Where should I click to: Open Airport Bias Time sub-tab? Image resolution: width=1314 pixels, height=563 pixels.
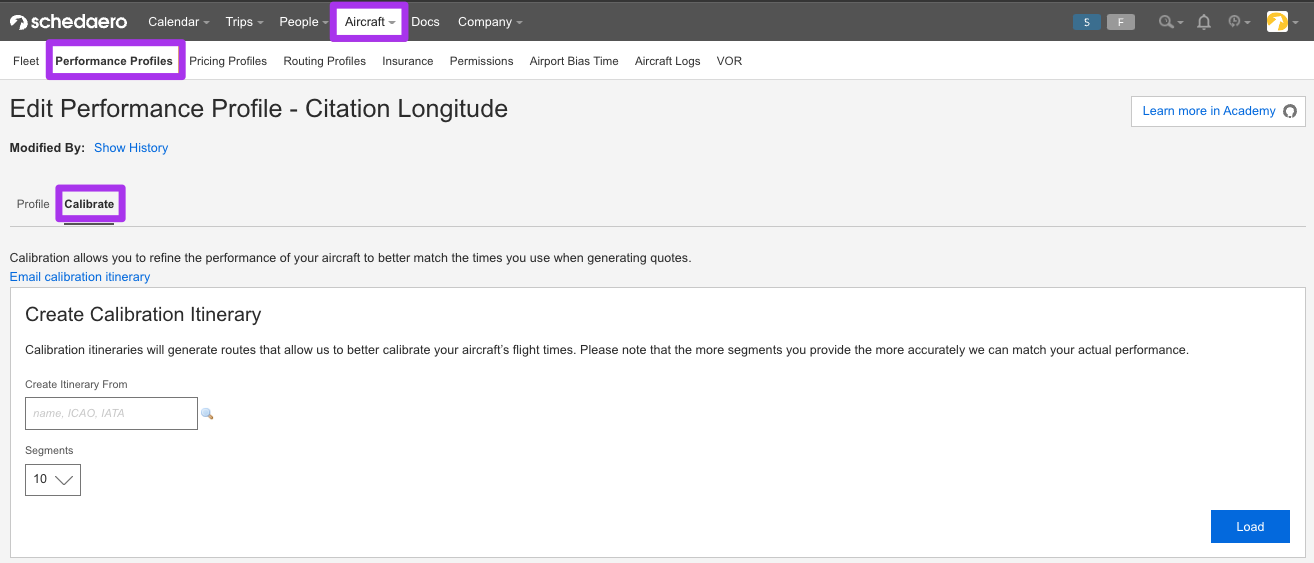[x=574, y=61]
